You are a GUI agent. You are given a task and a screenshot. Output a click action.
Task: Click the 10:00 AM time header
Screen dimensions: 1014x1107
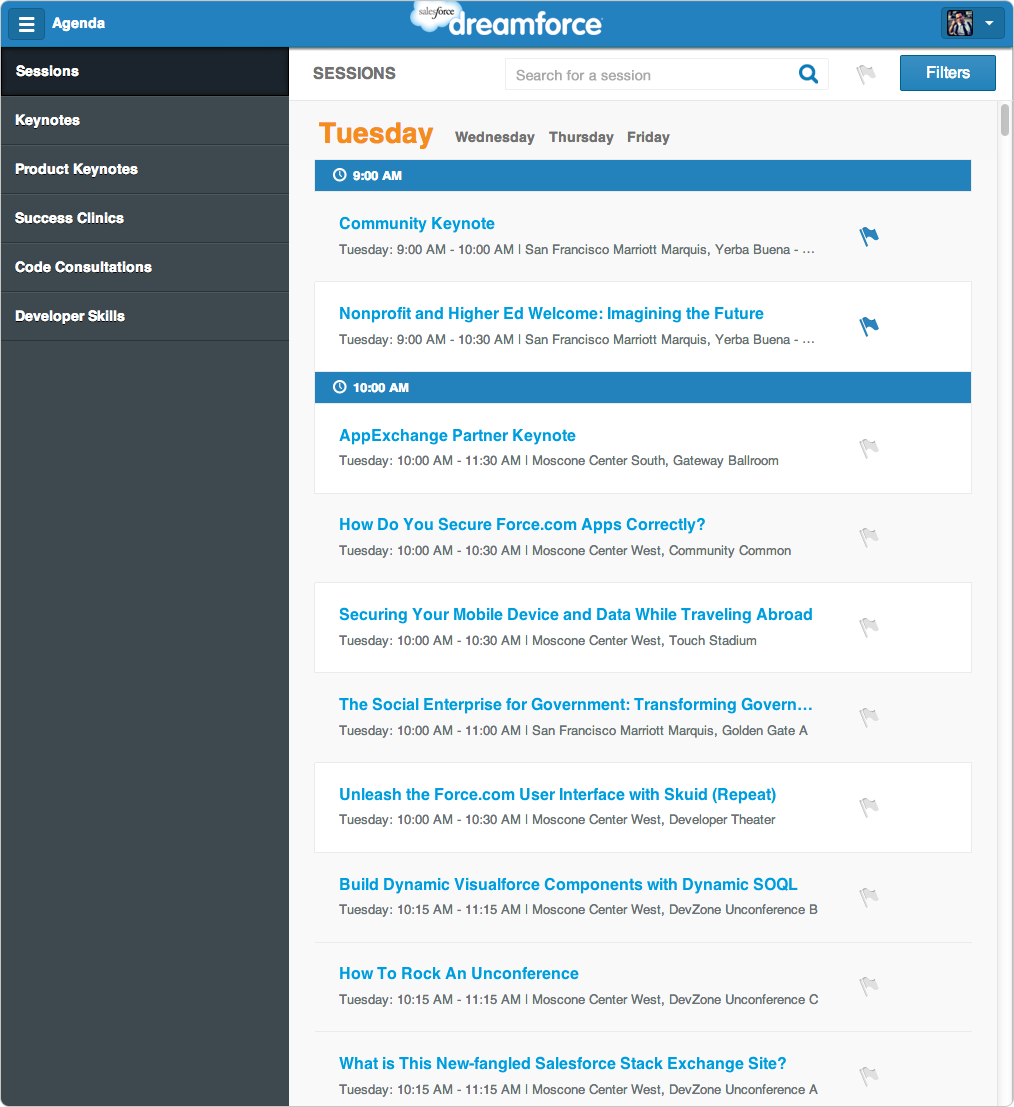tap(643, 388)
